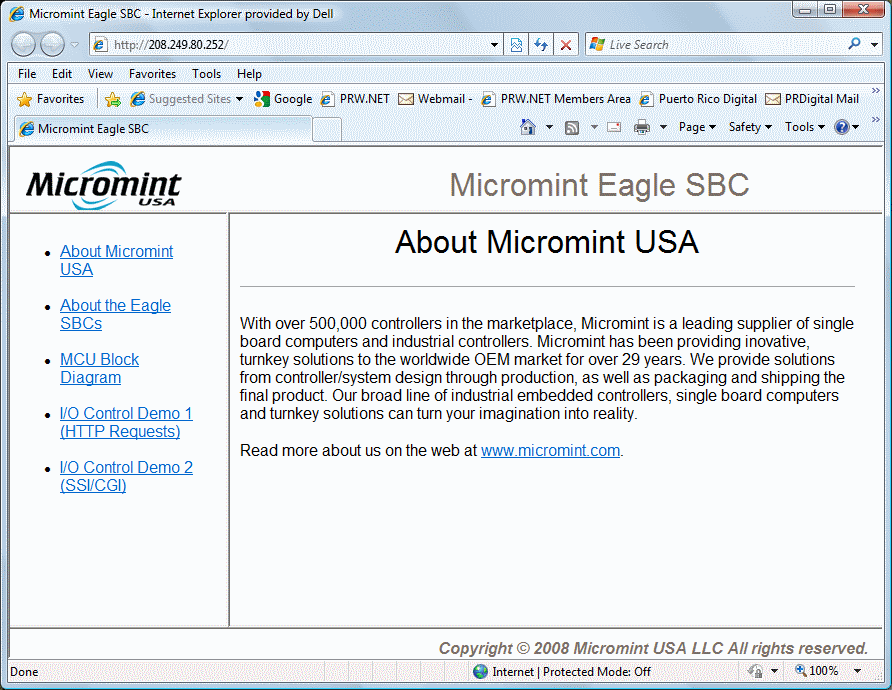
Task: Click the RSS Feeds icon
Action: pyautogui.click(x=572, y=127)
